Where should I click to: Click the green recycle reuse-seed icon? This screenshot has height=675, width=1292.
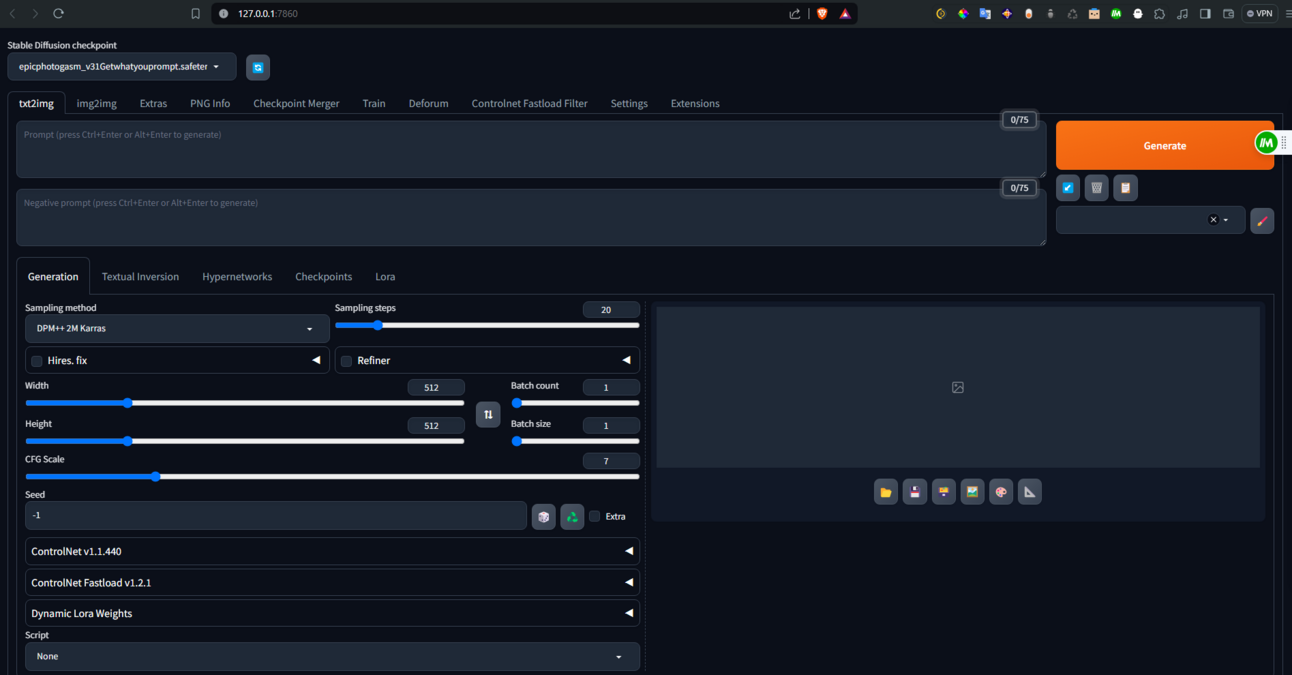tap(572, 517)
